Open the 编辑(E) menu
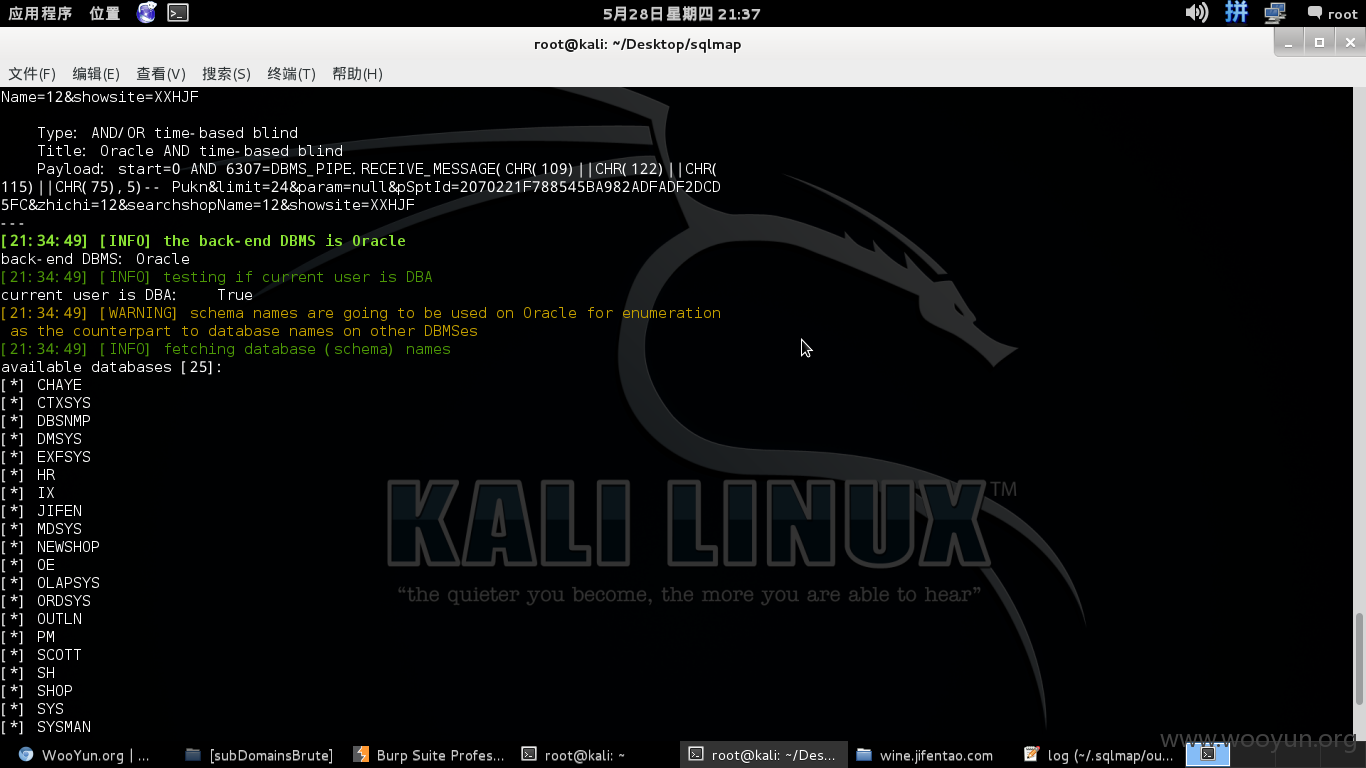Screen dimensions: 1366x768 coord(96,74)
